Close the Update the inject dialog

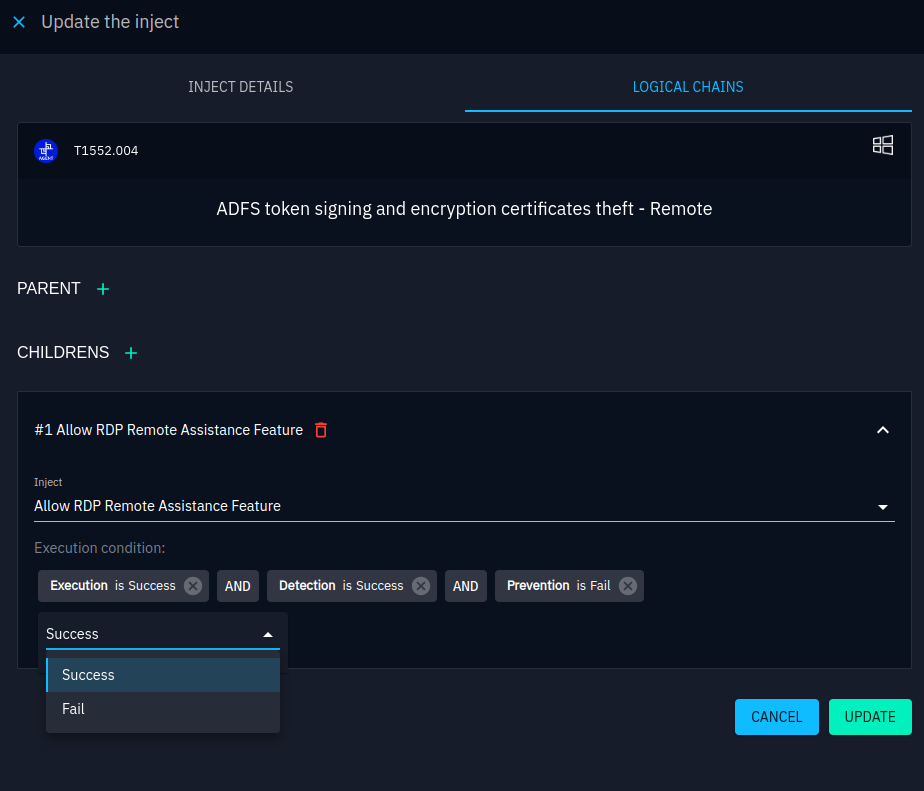point(19,22)
